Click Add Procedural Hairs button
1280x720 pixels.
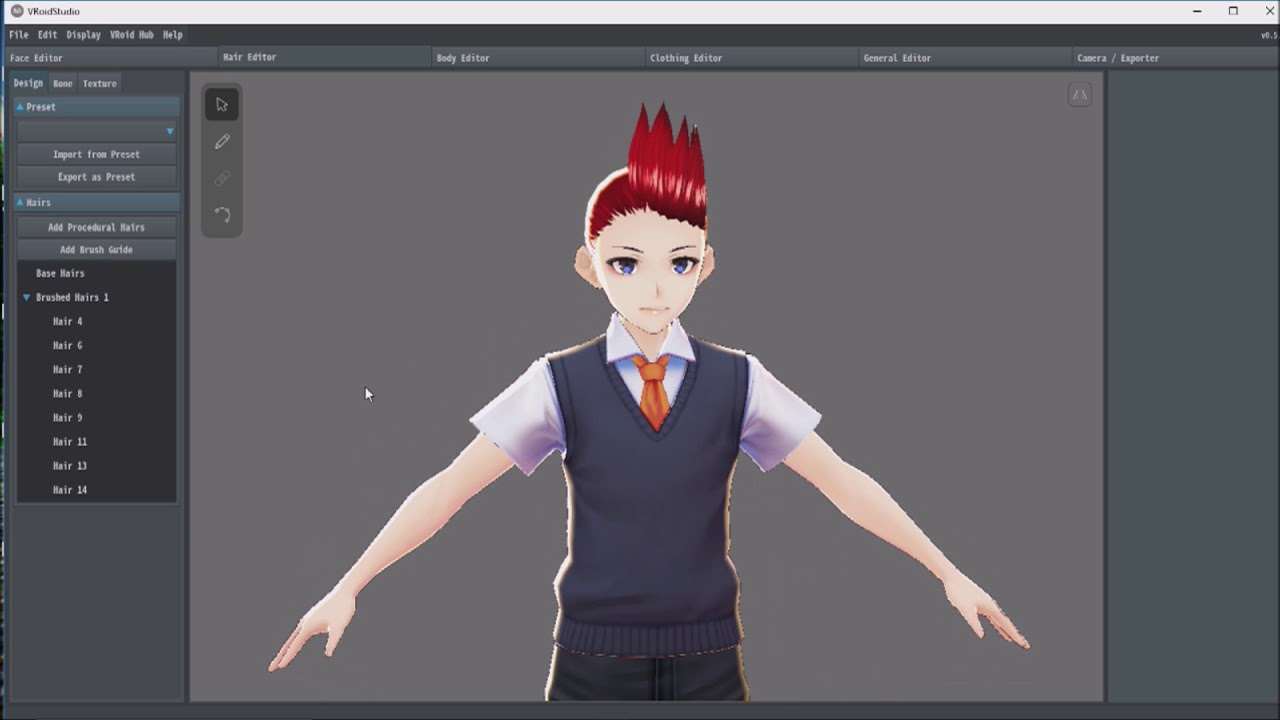tap(96, 228)
